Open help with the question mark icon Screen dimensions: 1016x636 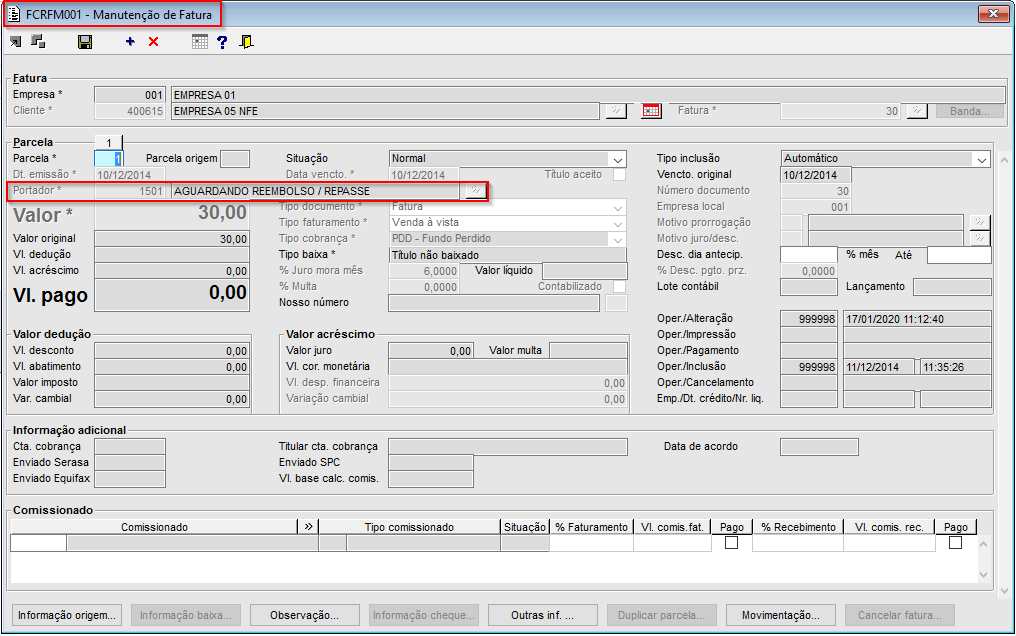coord(222,42)
